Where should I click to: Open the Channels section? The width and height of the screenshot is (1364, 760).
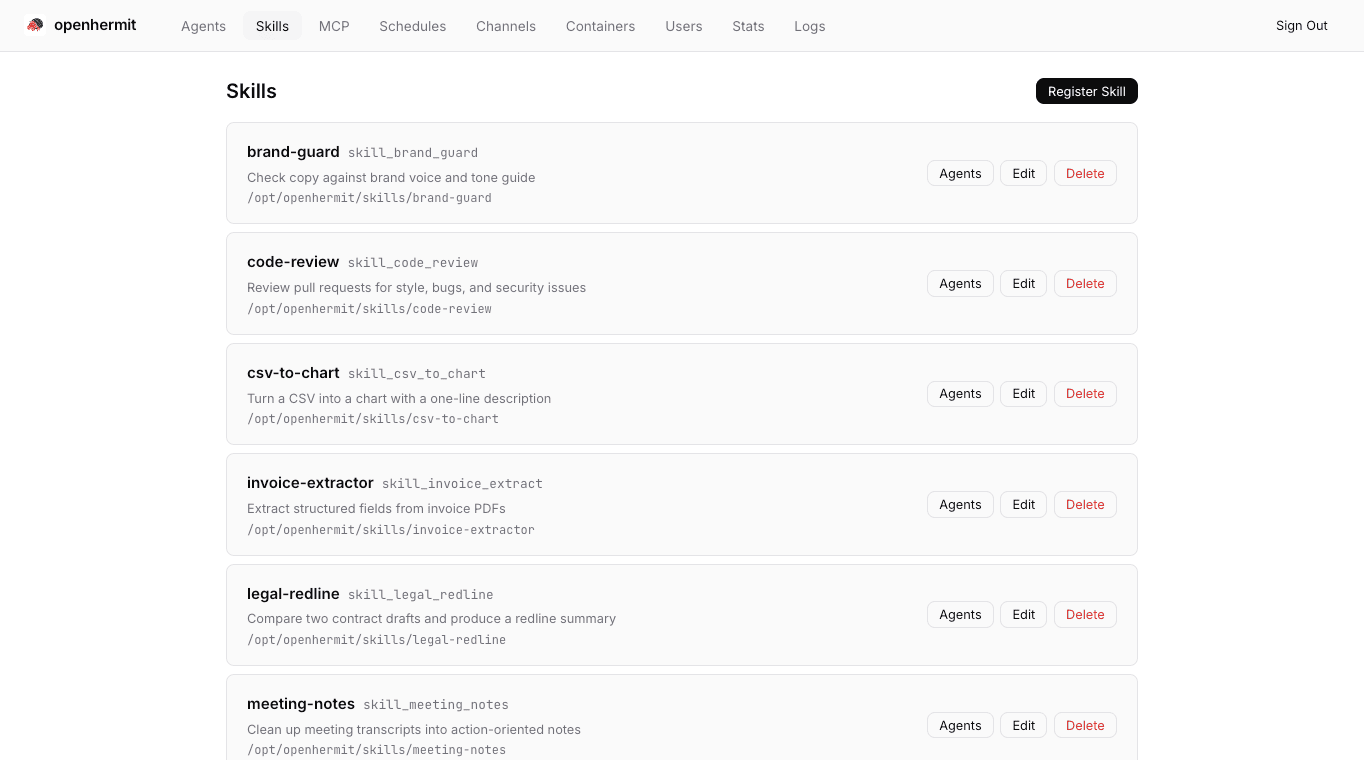(x=505, y=26)
